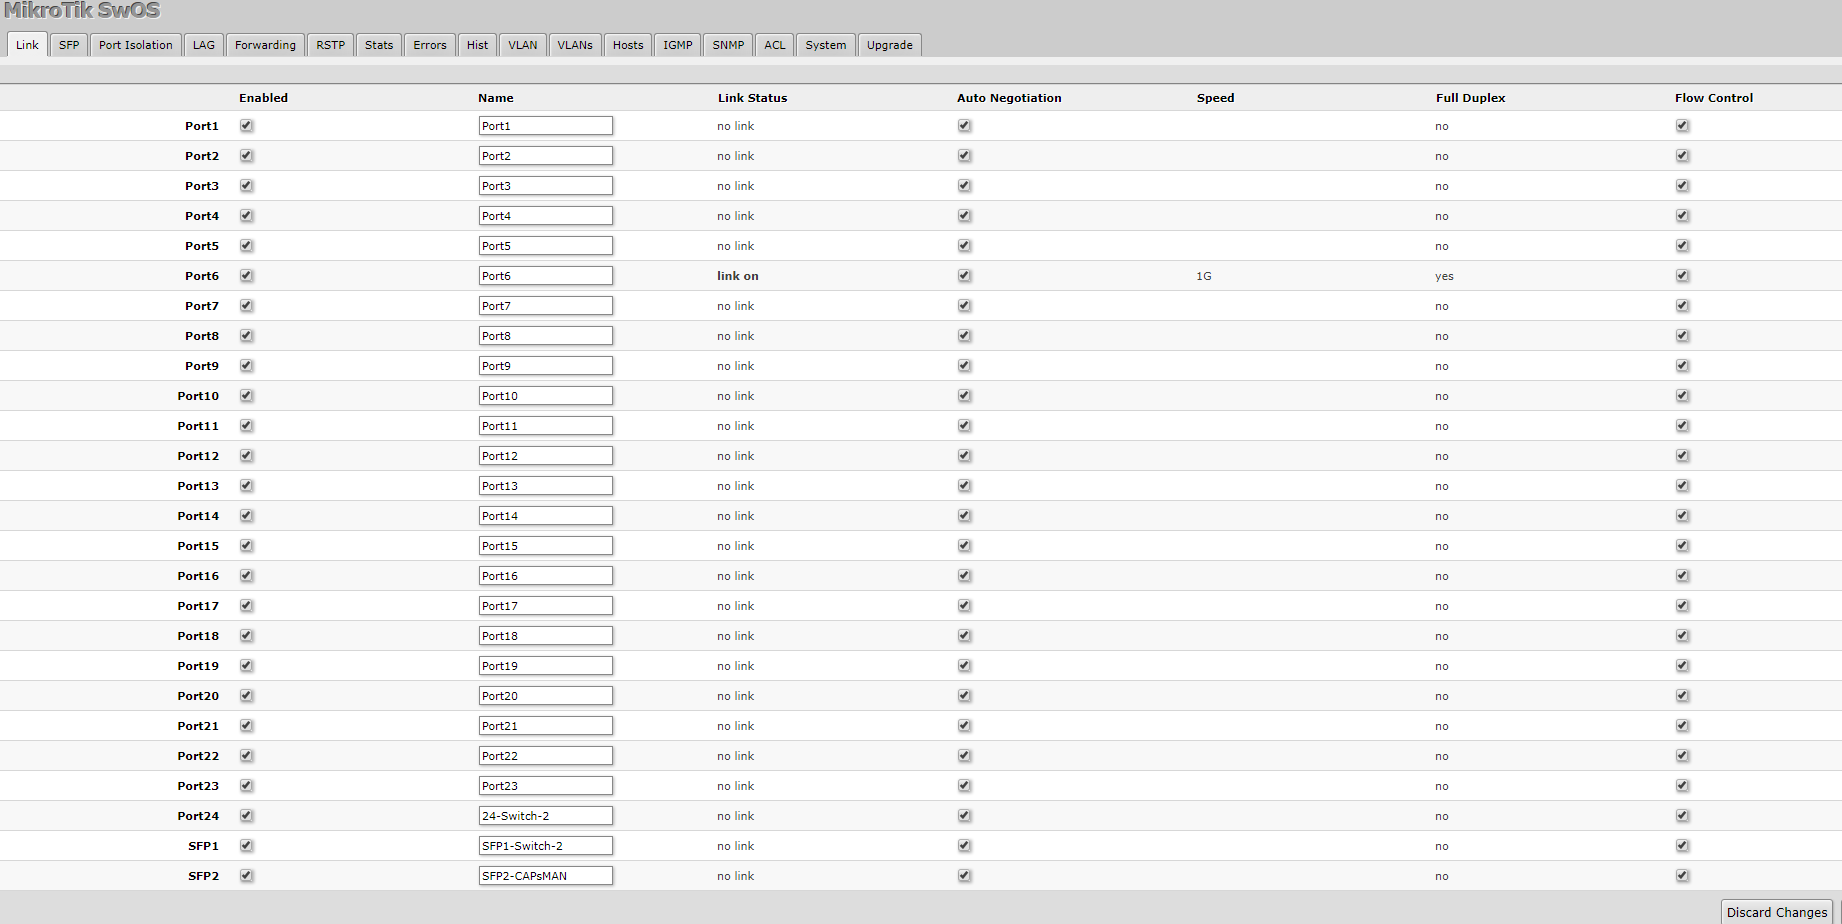
Task: Disable Enabled checkbox for SFP2
Action: pos(247,876)
